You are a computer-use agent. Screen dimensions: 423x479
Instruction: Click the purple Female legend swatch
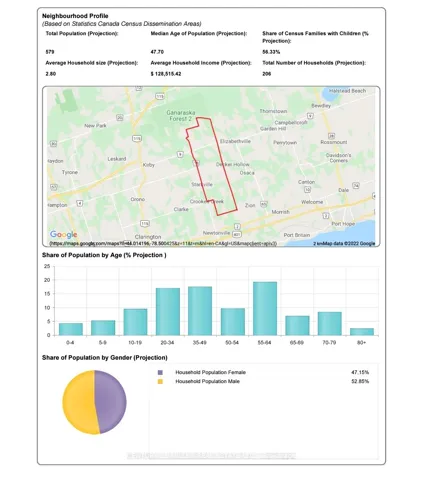pos(160,372)
